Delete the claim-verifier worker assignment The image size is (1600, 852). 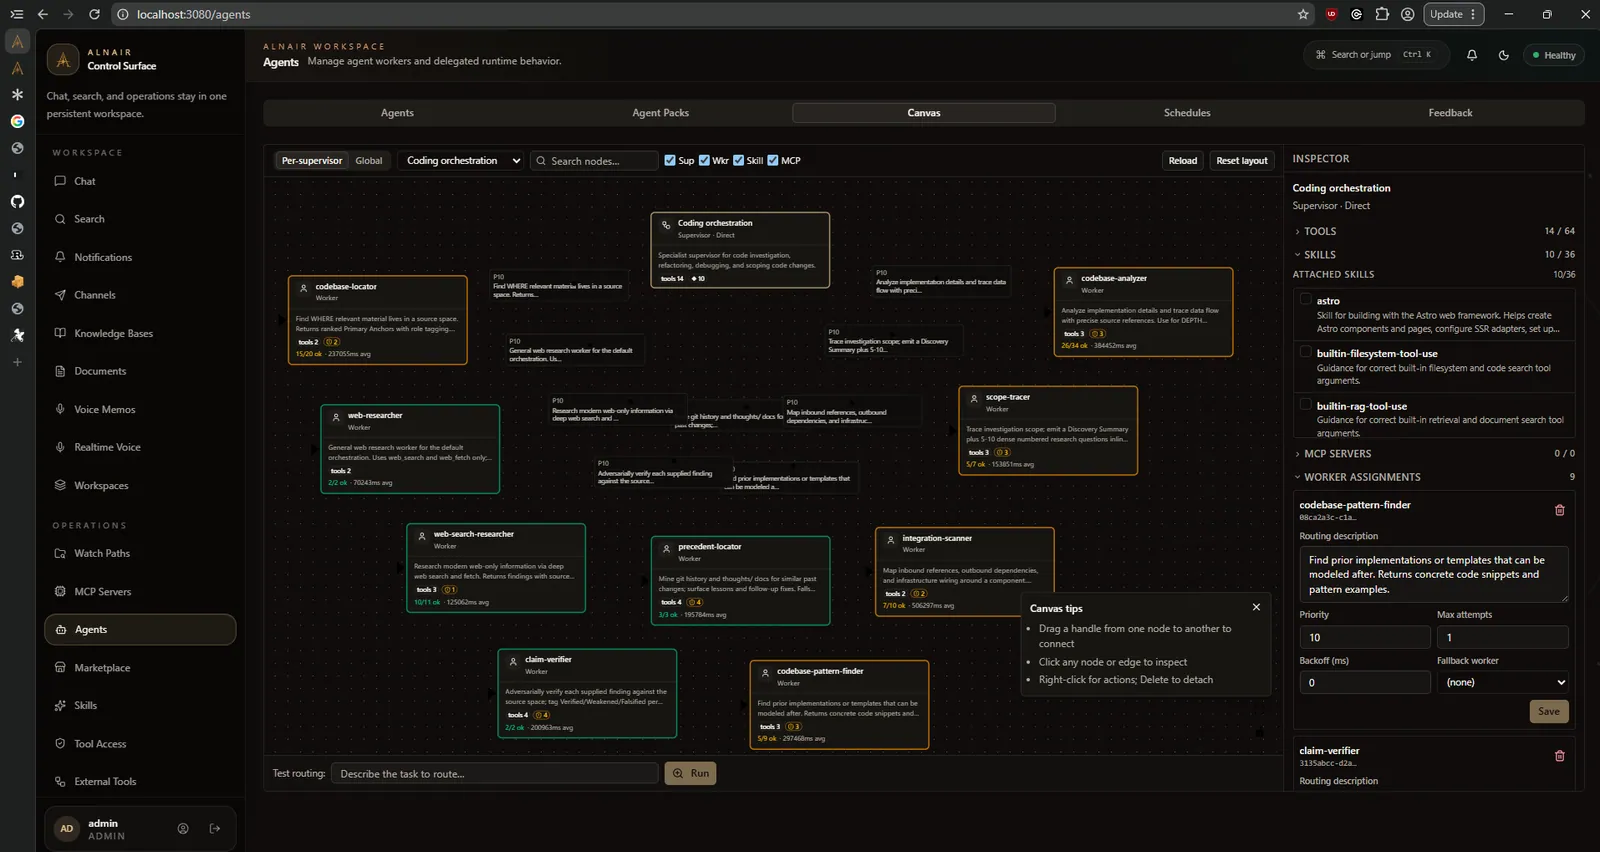1559,756
